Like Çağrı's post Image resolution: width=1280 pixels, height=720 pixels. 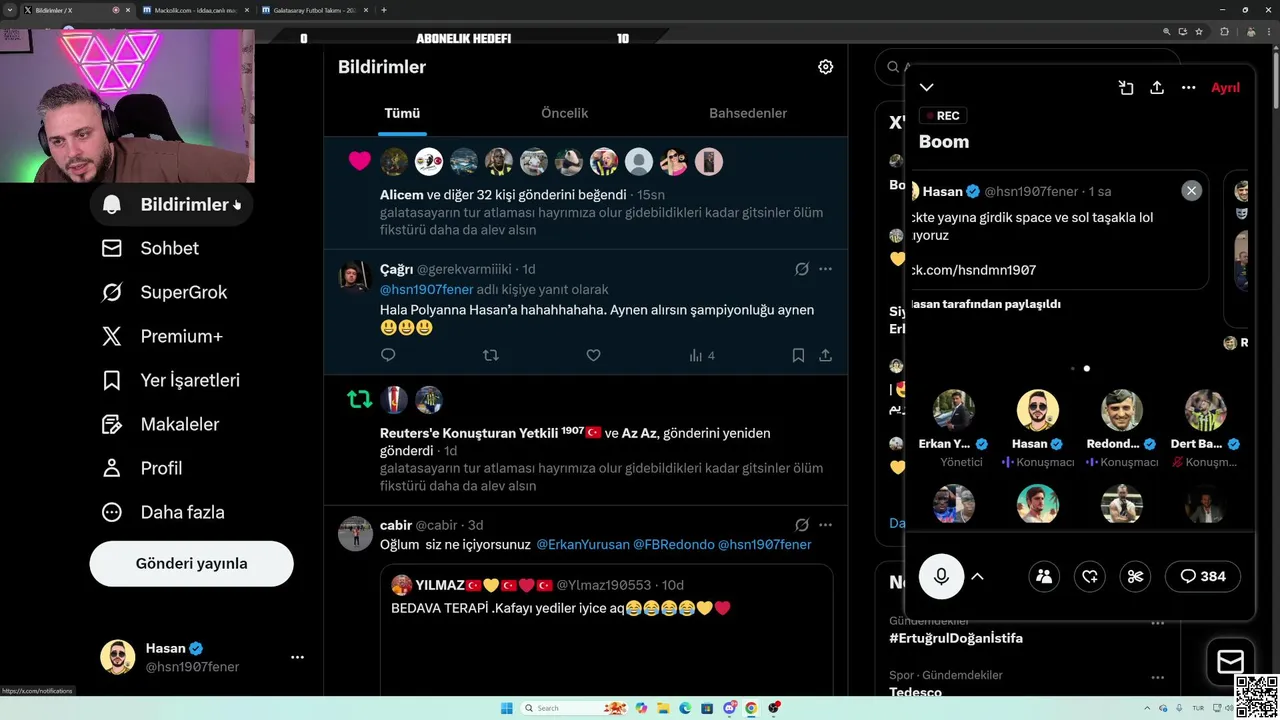click(x=593, y=355)
